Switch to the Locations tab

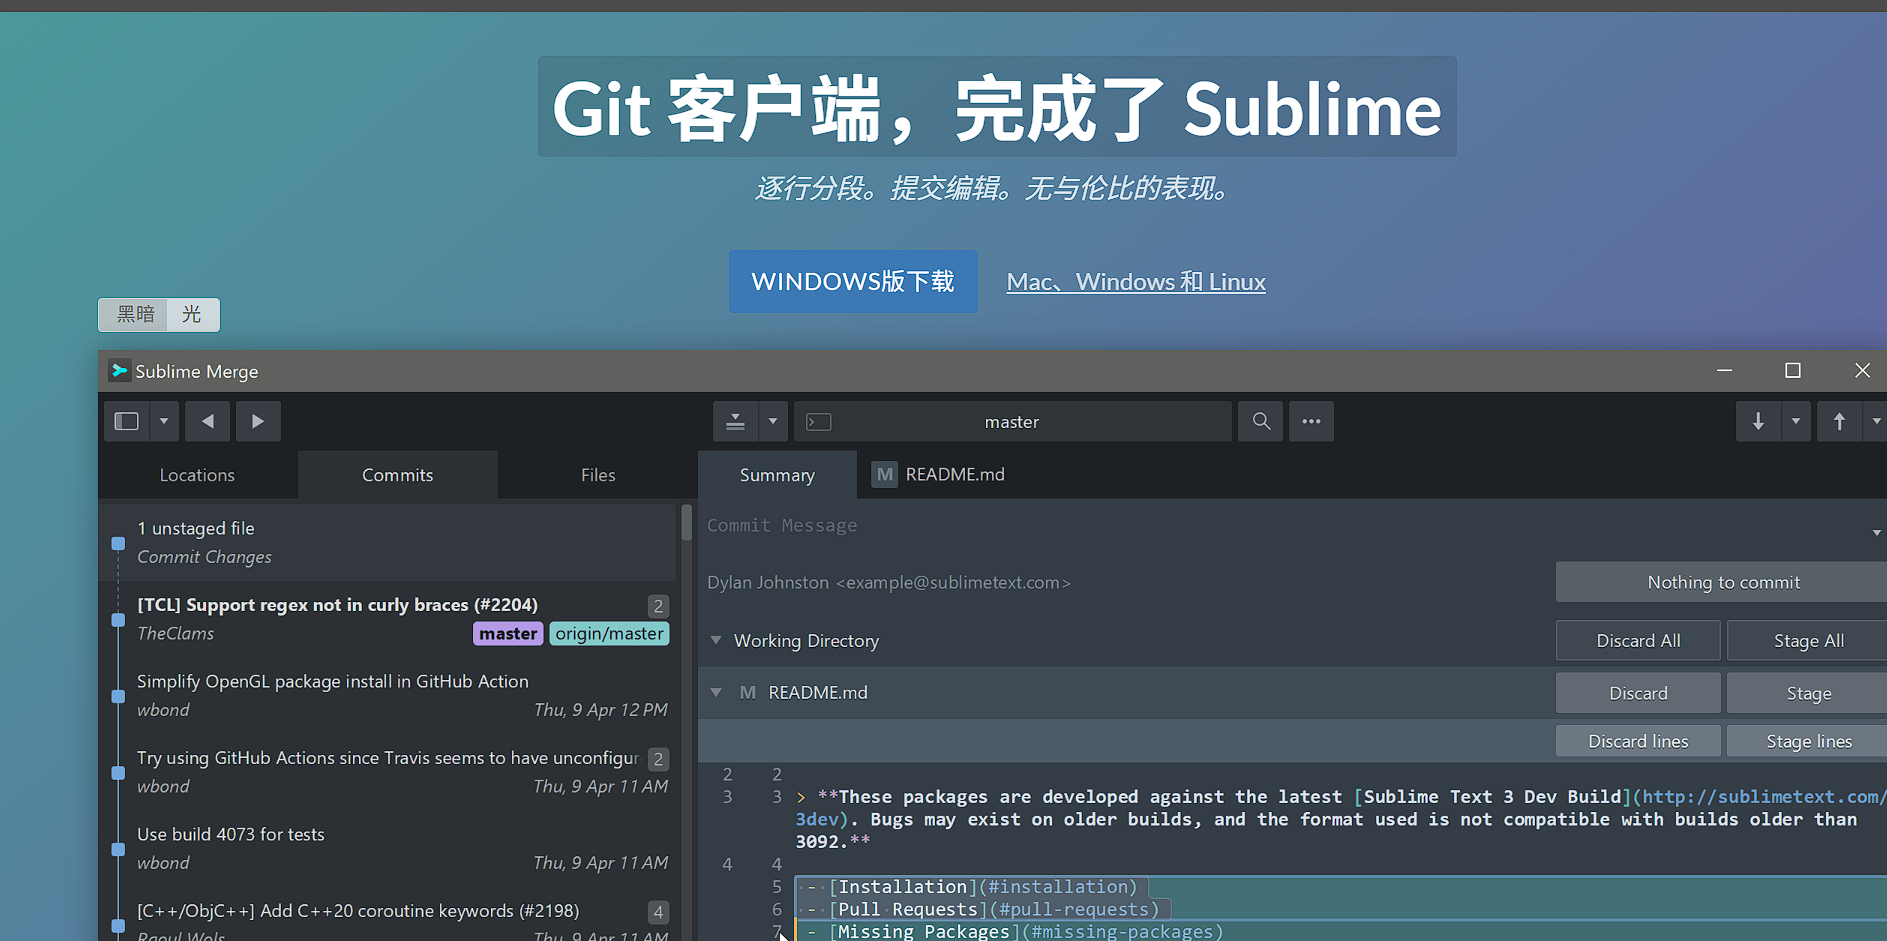click(x=197, y=475)
